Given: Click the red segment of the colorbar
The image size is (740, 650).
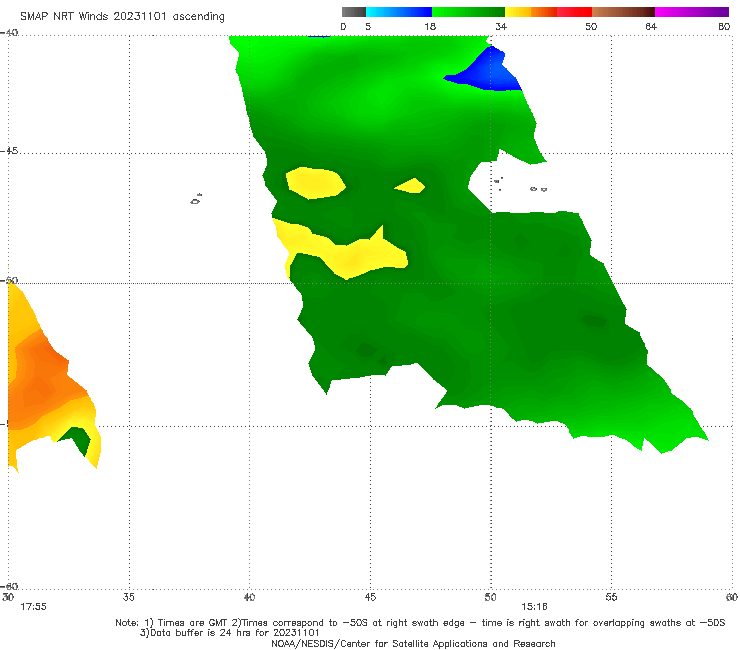Looking at the screenshot, I should pyautogui.click(x=574, y=12).
